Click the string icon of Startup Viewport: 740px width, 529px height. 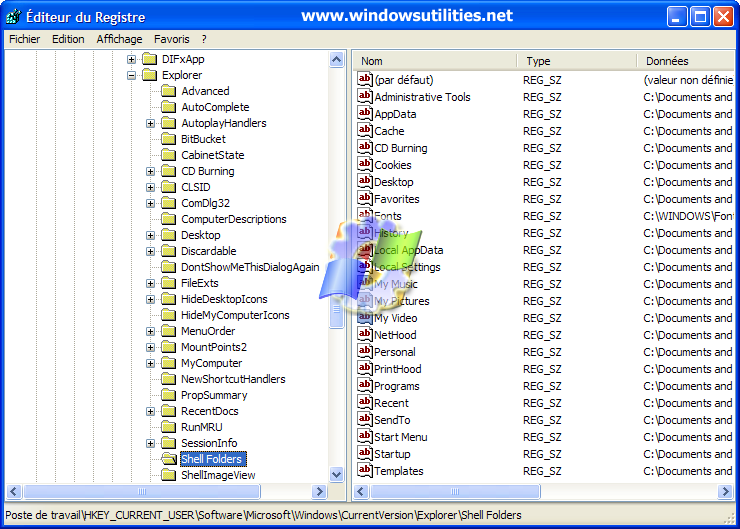pos(365,453)
